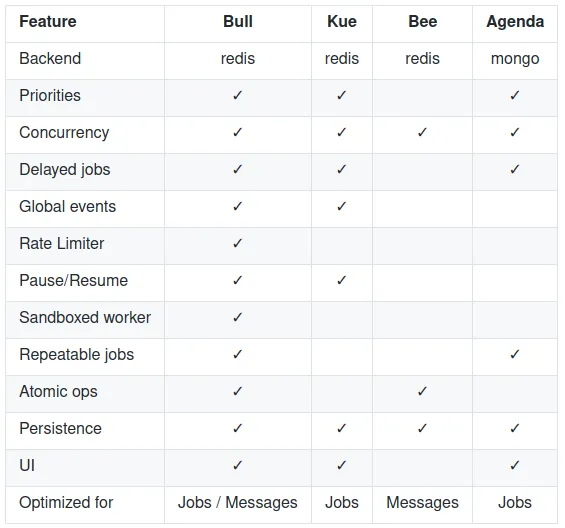Screen dimensions: 565x528
Task: Click the Bee checkmark in Concurrency row
Action: 422,132
